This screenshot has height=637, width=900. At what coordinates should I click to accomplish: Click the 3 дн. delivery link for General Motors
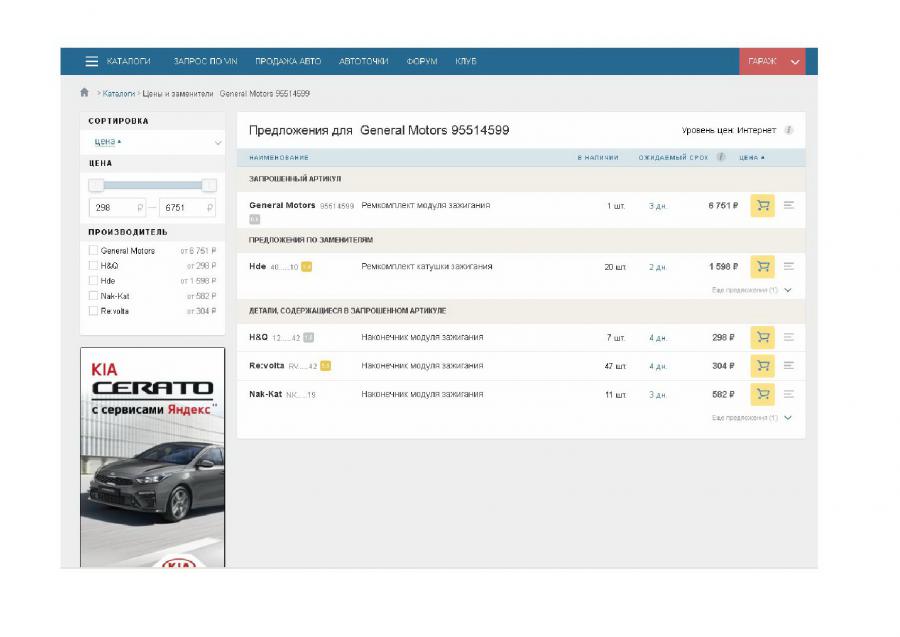coord(657,206)
